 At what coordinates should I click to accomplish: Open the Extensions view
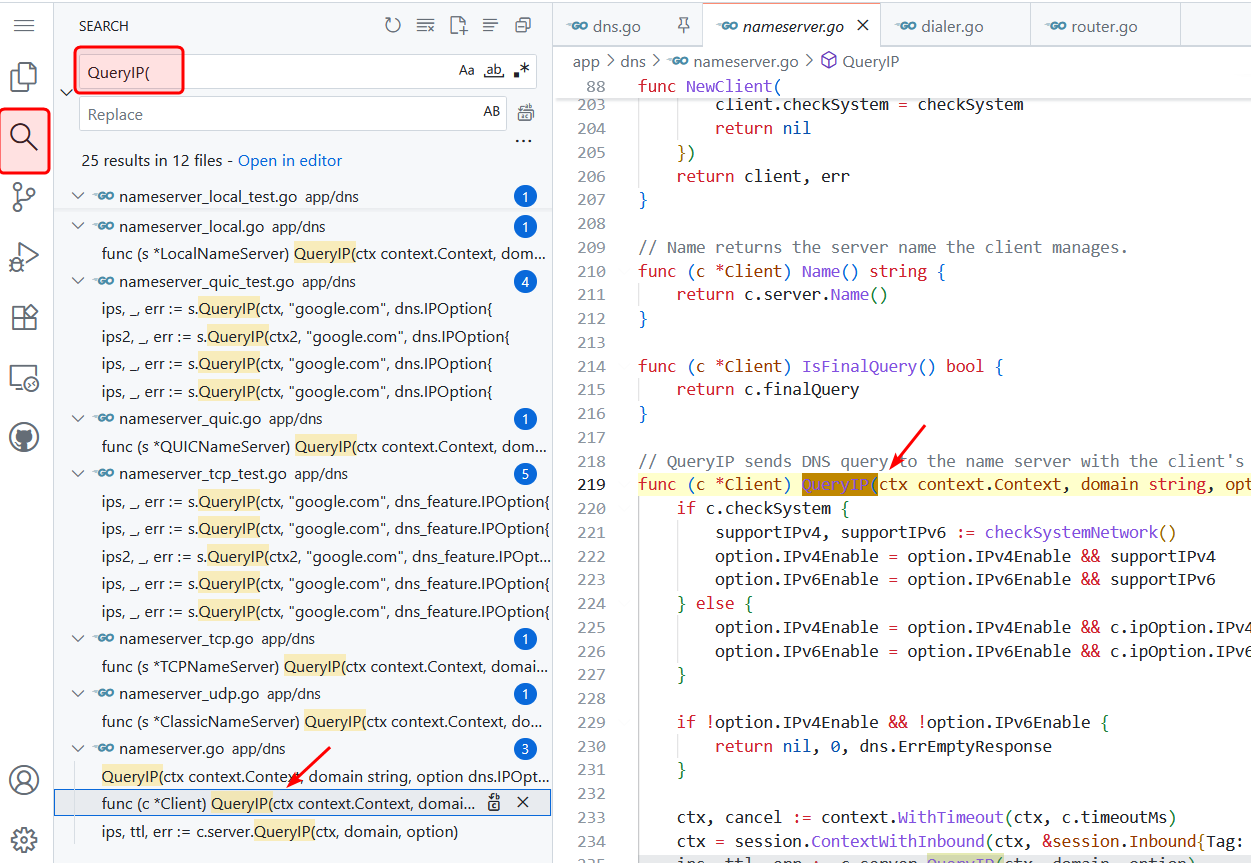[x=24, y=318]
